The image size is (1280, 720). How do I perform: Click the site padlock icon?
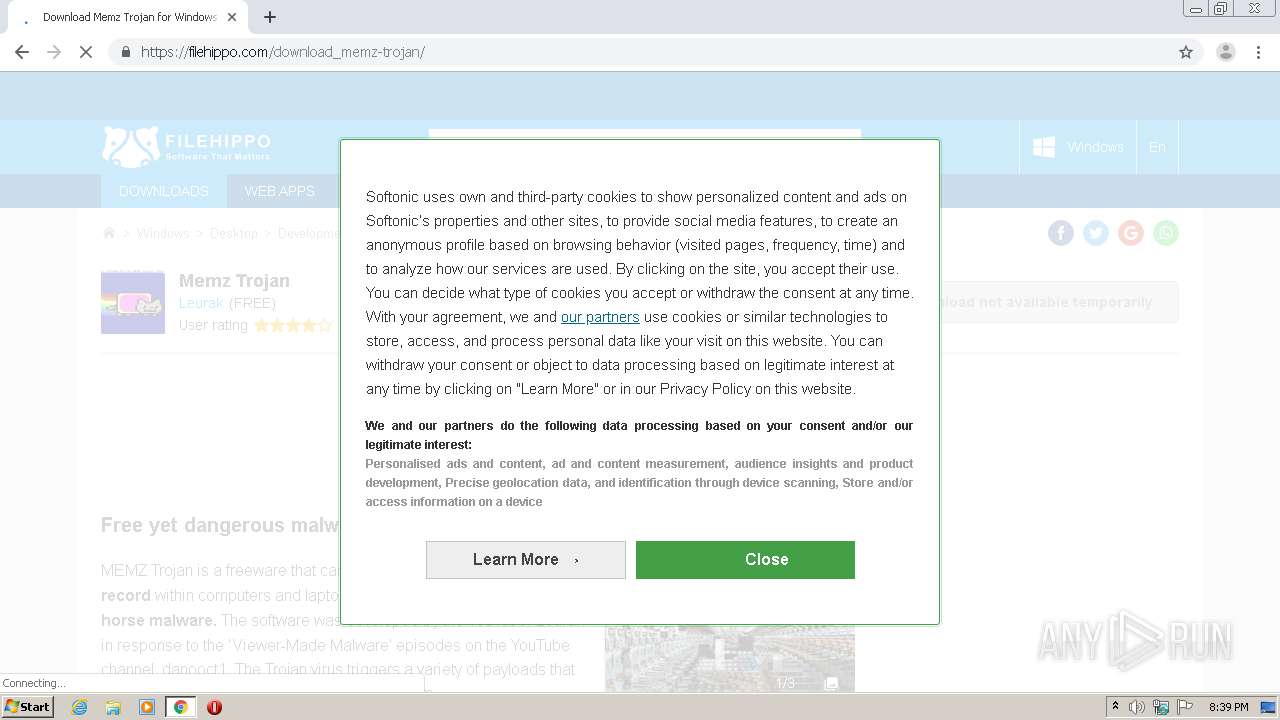point(125,52)
